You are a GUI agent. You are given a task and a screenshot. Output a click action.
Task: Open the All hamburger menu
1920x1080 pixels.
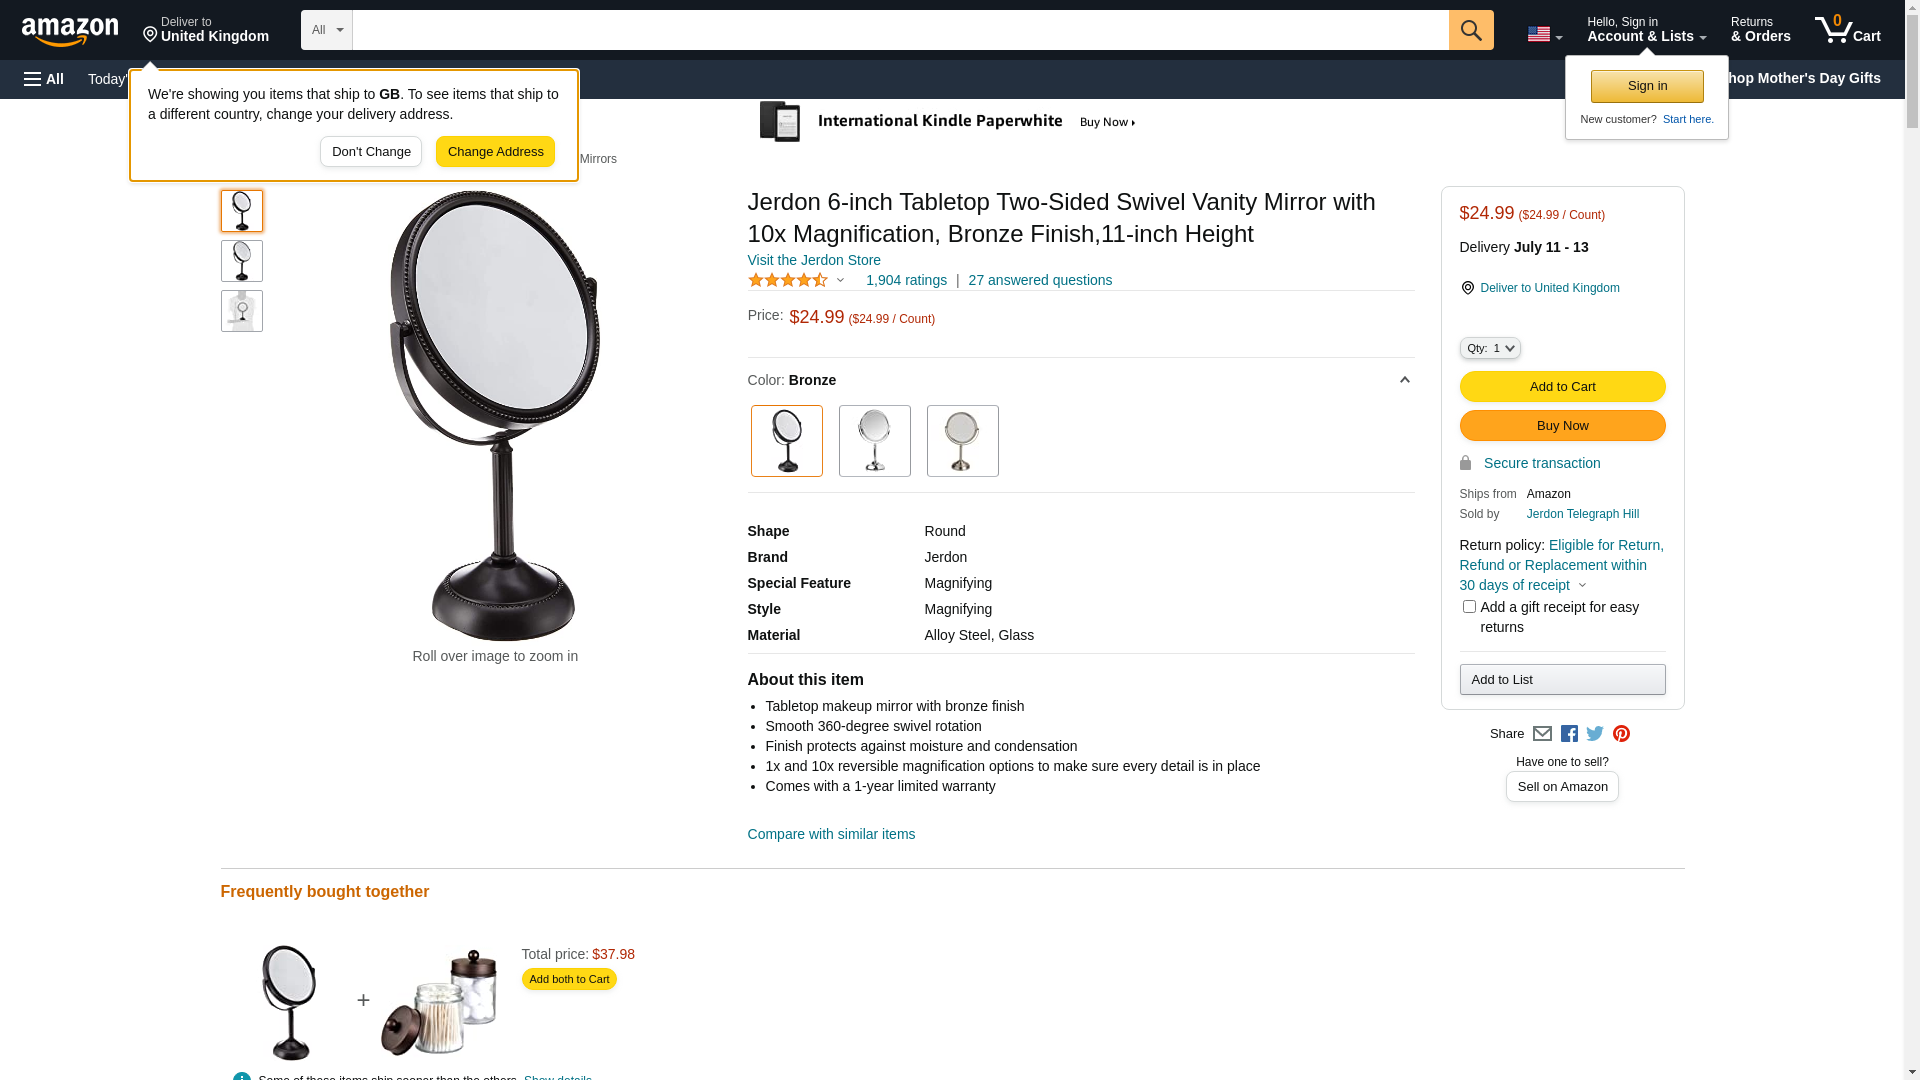click(x=44, y=79)
